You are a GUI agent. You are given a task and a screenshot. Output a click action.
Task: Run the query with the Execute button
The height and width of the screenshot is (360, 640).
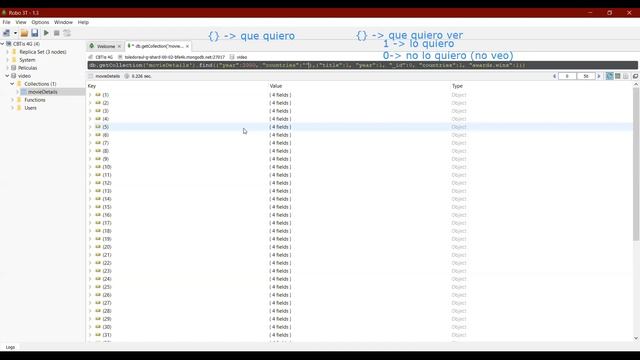tap(46, 33)
